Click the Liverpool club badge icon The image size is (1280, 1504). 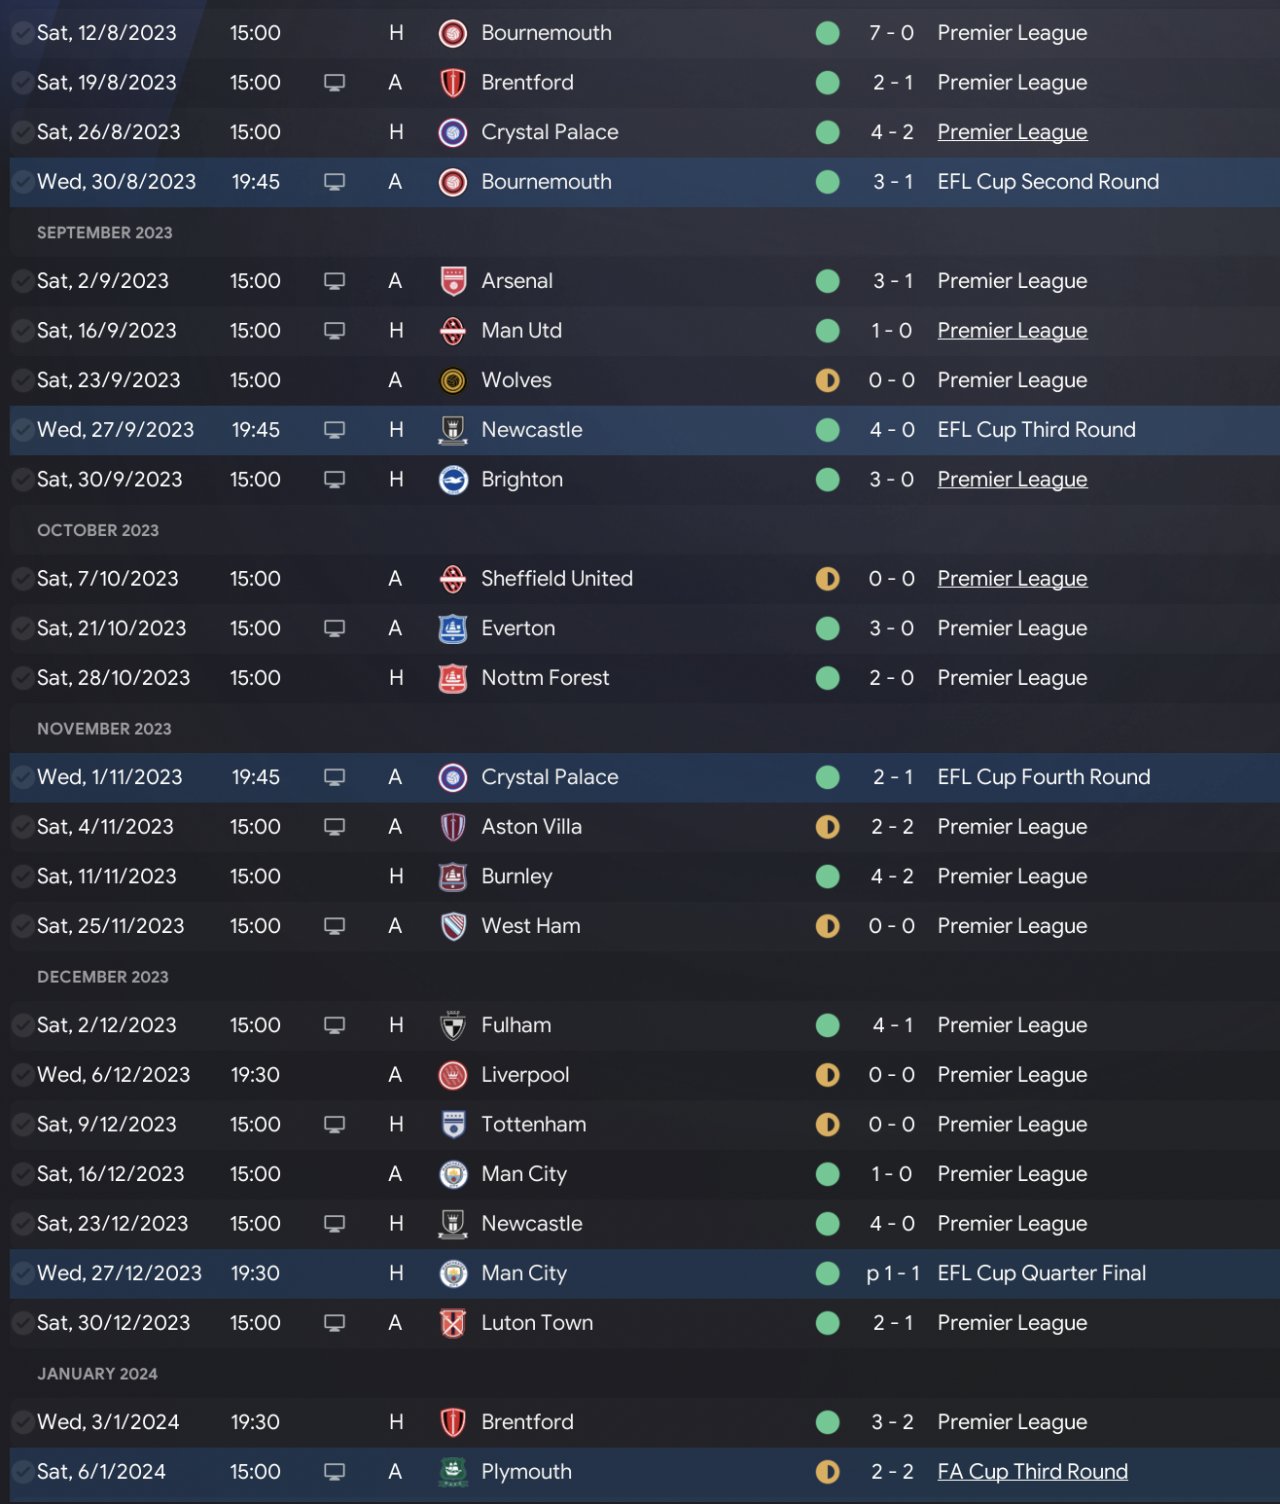(453, 1075)
